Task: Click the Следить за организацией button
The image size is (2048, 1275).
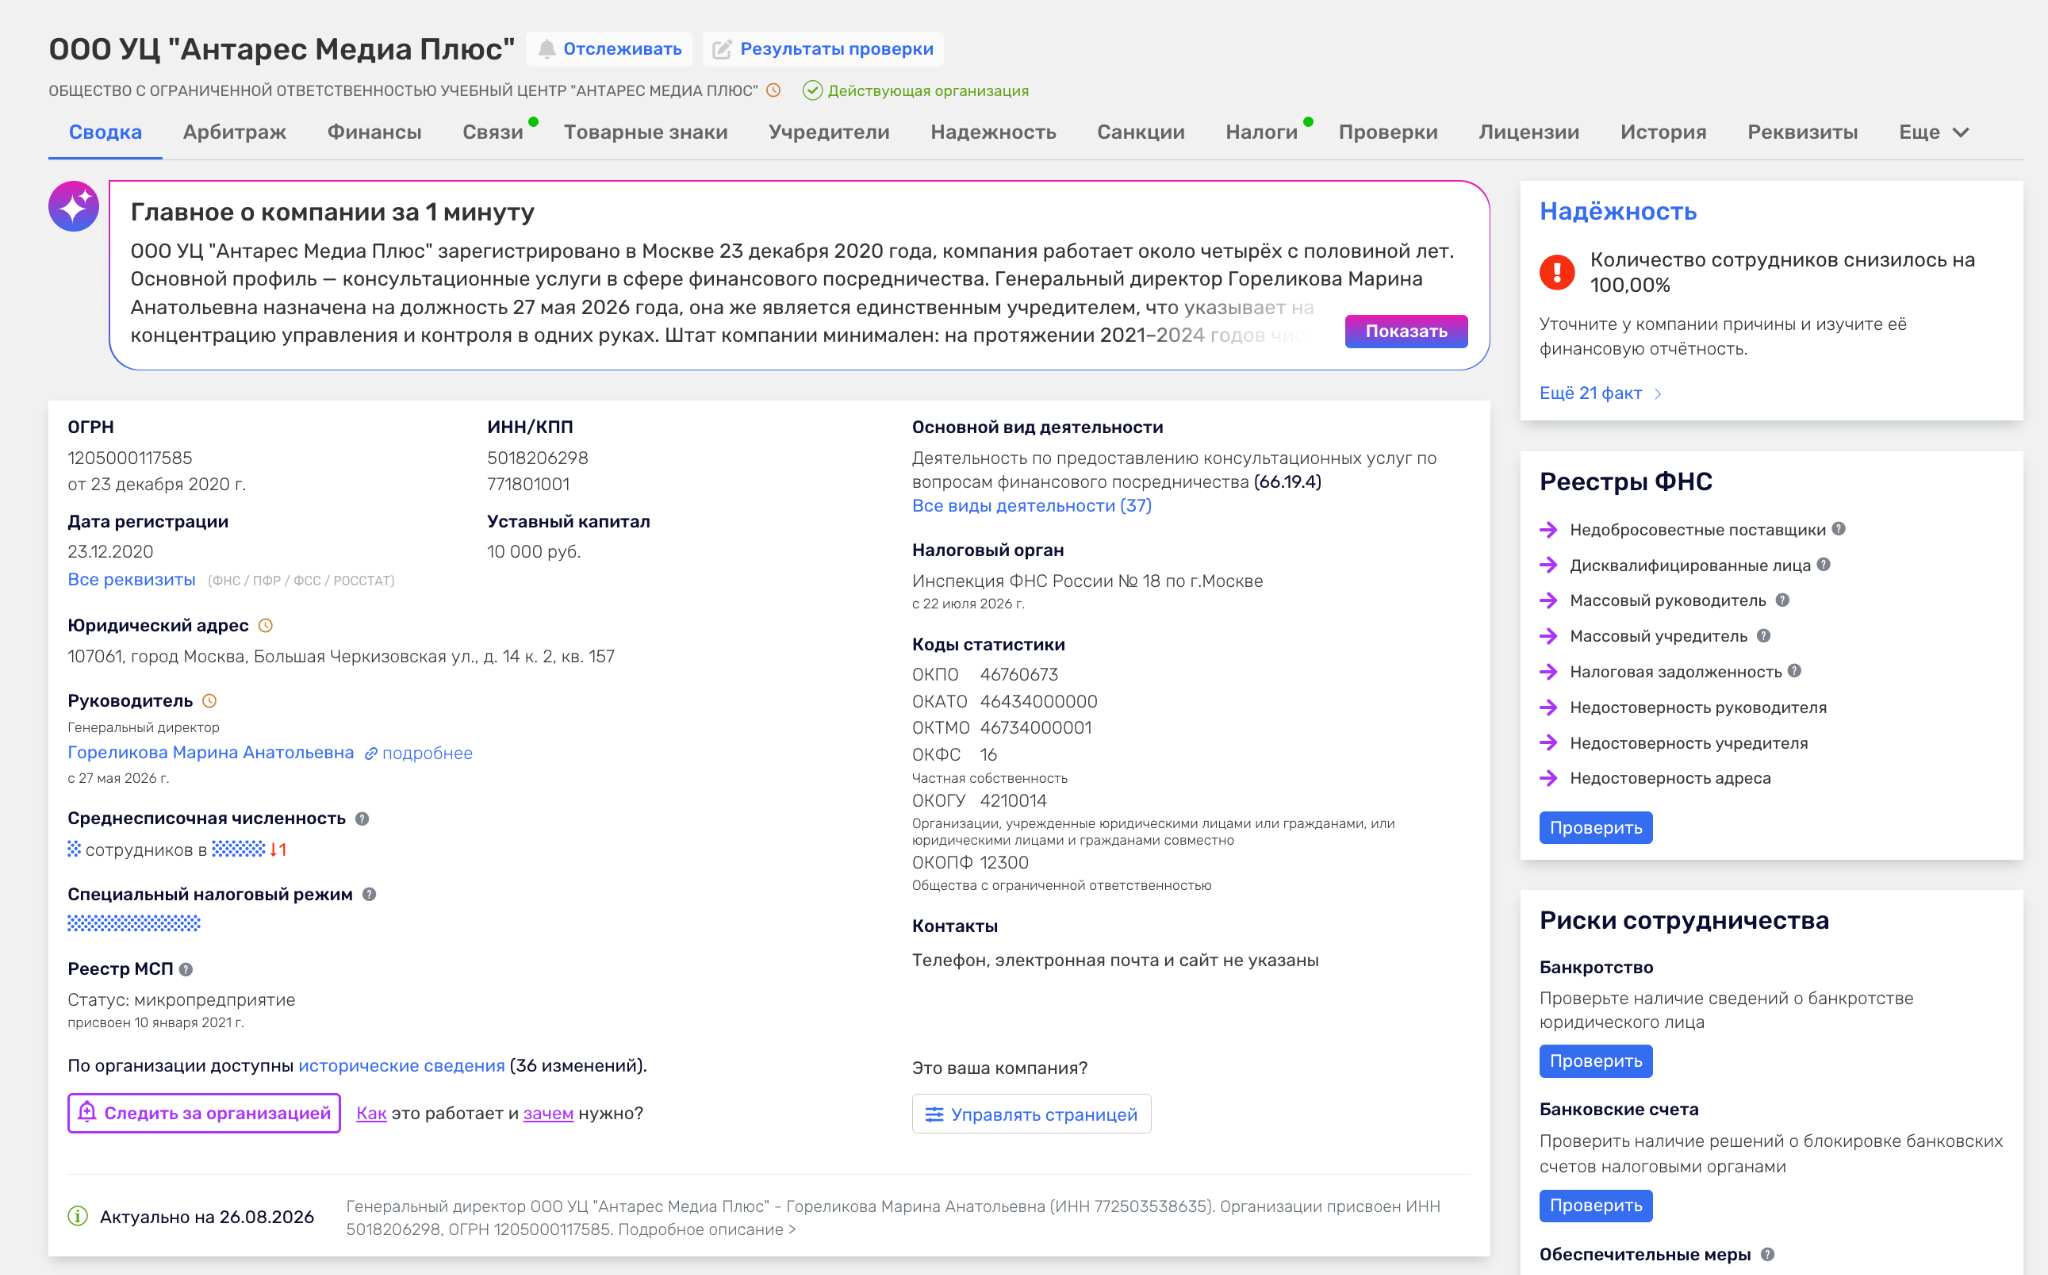Action: pyautogui.click(x=204, y=1113)
